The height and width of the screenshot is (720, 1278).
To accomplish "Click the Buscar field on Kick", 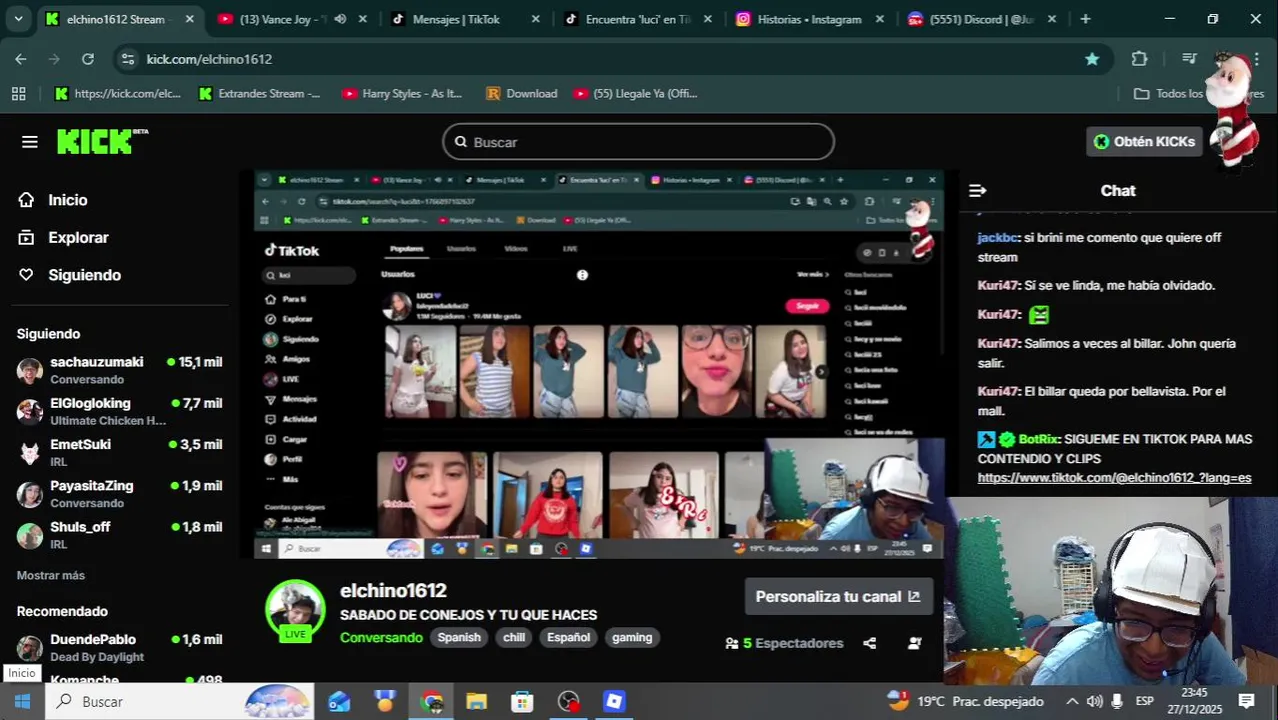I will pos(638,142).
